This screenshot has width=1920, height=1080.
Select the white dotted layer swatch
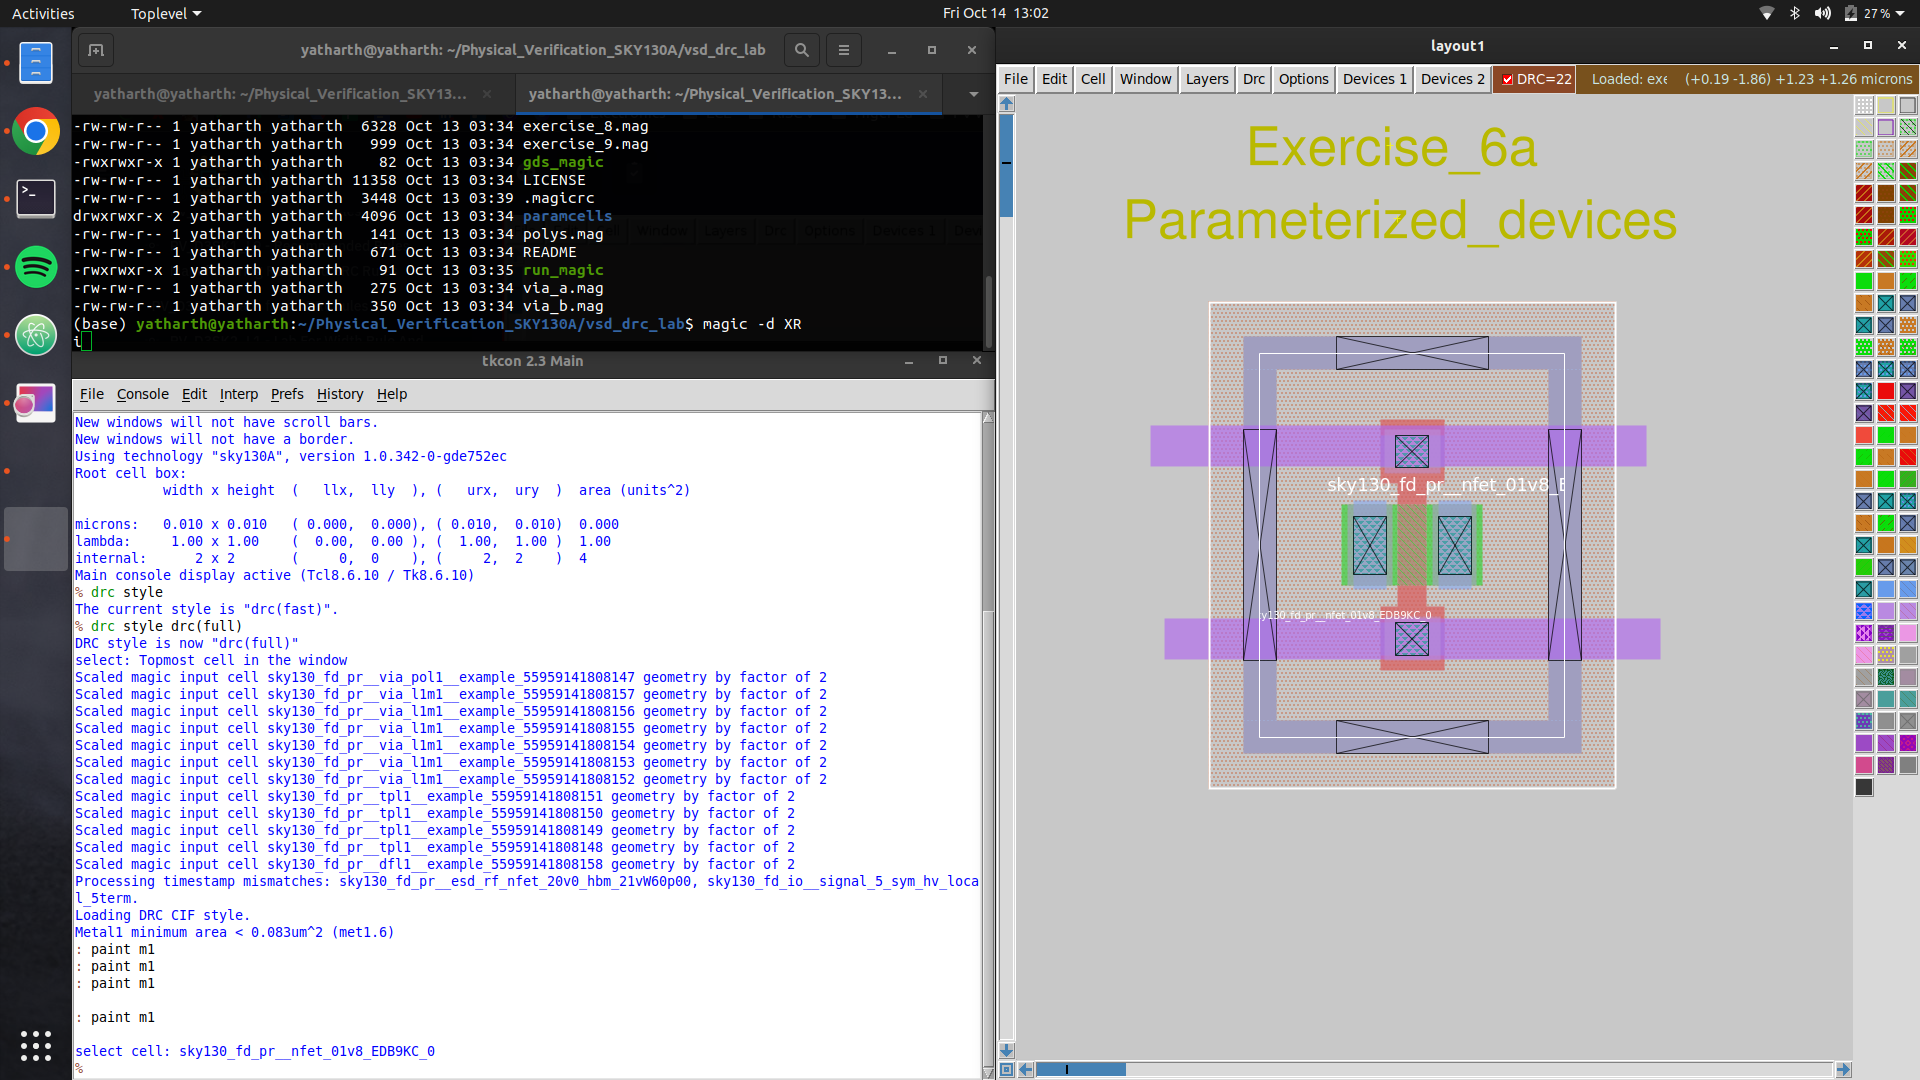point(1864,105)
